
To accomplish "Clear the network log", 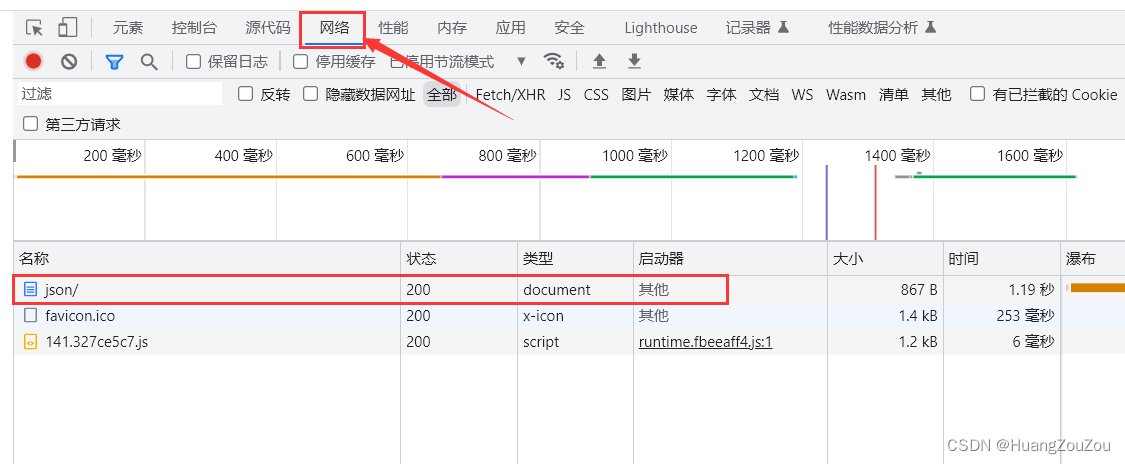I will click(69, 62).
